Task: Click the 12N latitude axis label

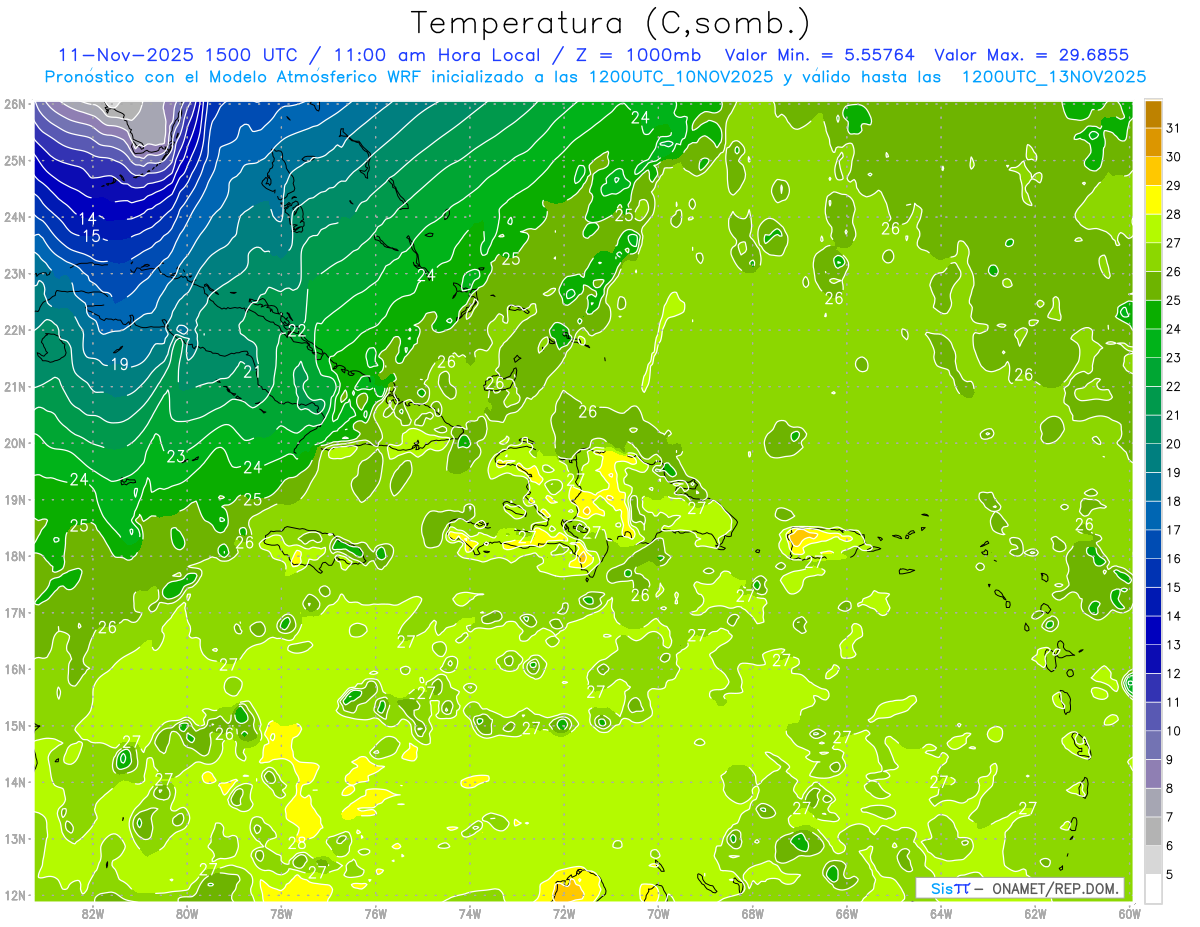Action: (x=15, y=895)
